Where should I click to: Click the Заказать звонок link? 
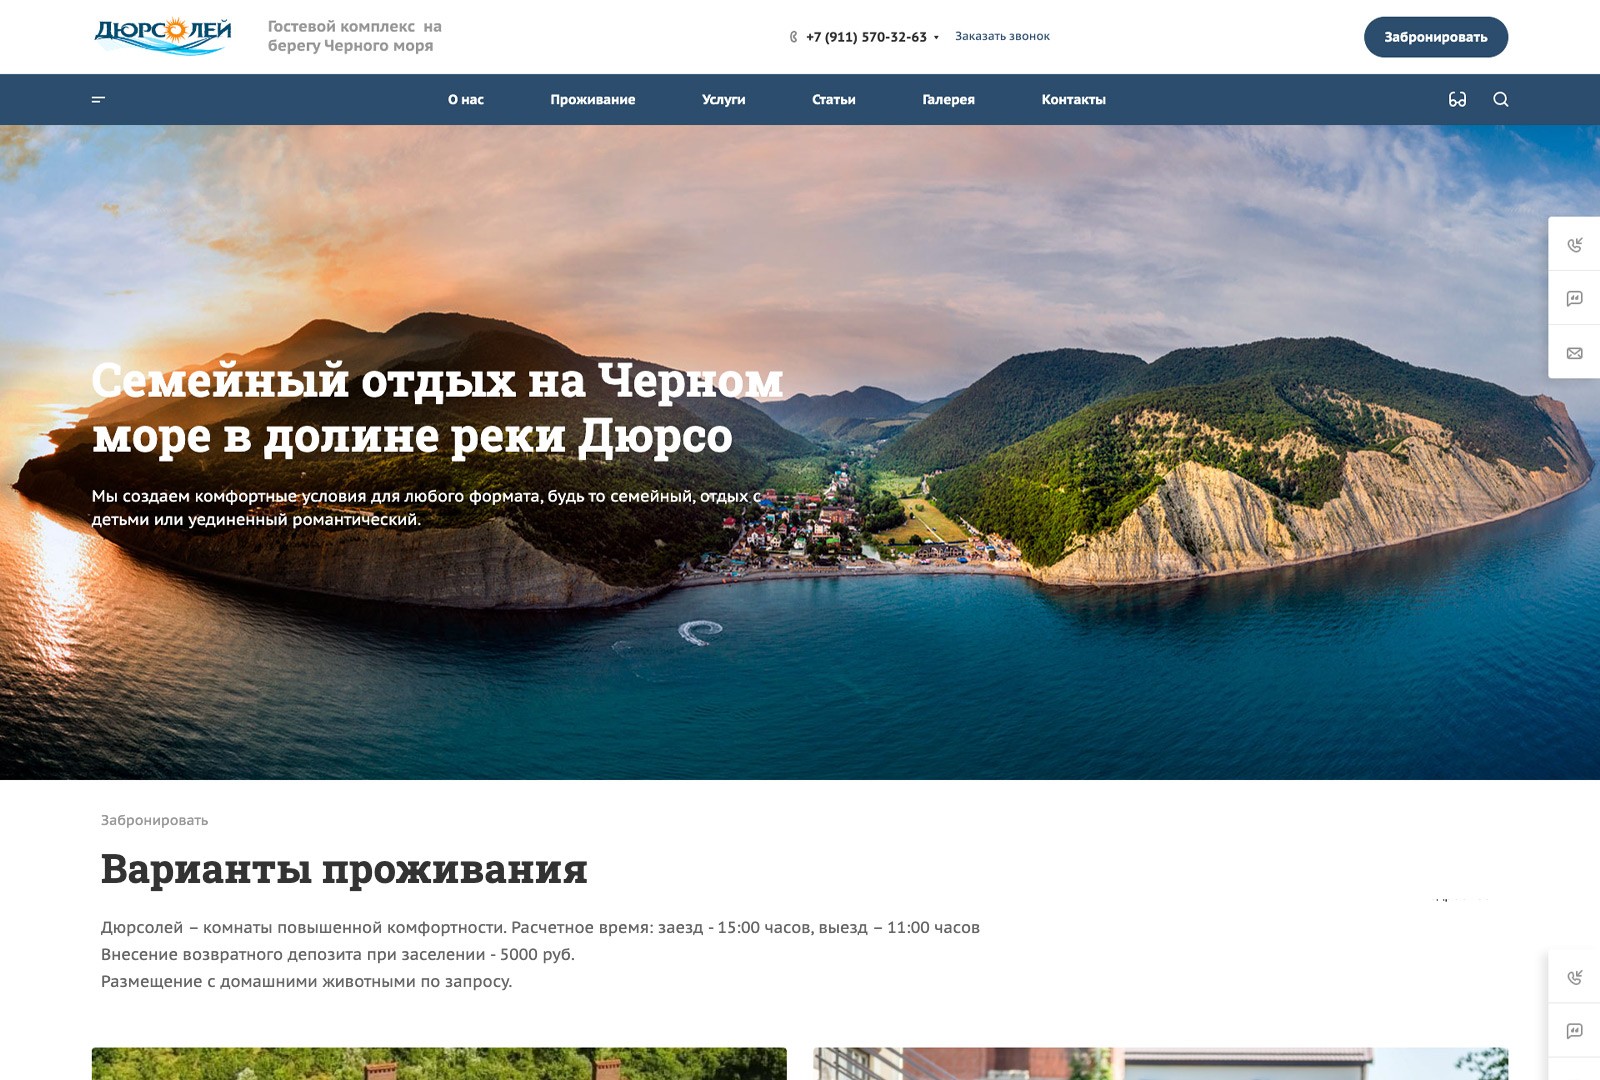(x=1002, y=36)
